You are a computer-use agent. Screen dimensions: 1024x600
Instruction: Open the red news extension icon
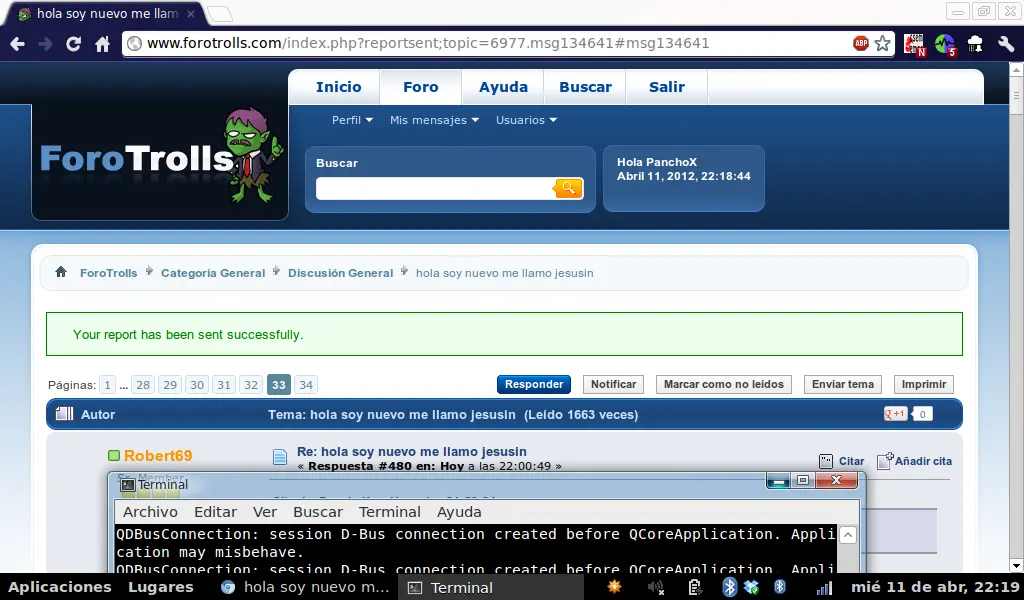click(914, 44)
